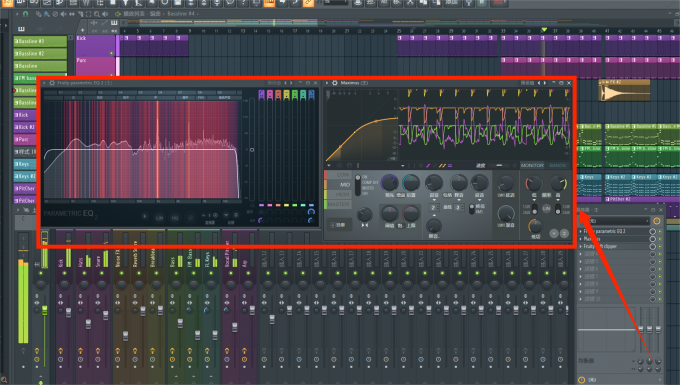Select the MASTER band tab in Maximus
Viewport: 680px width, 385px height.
click(338, 204)
